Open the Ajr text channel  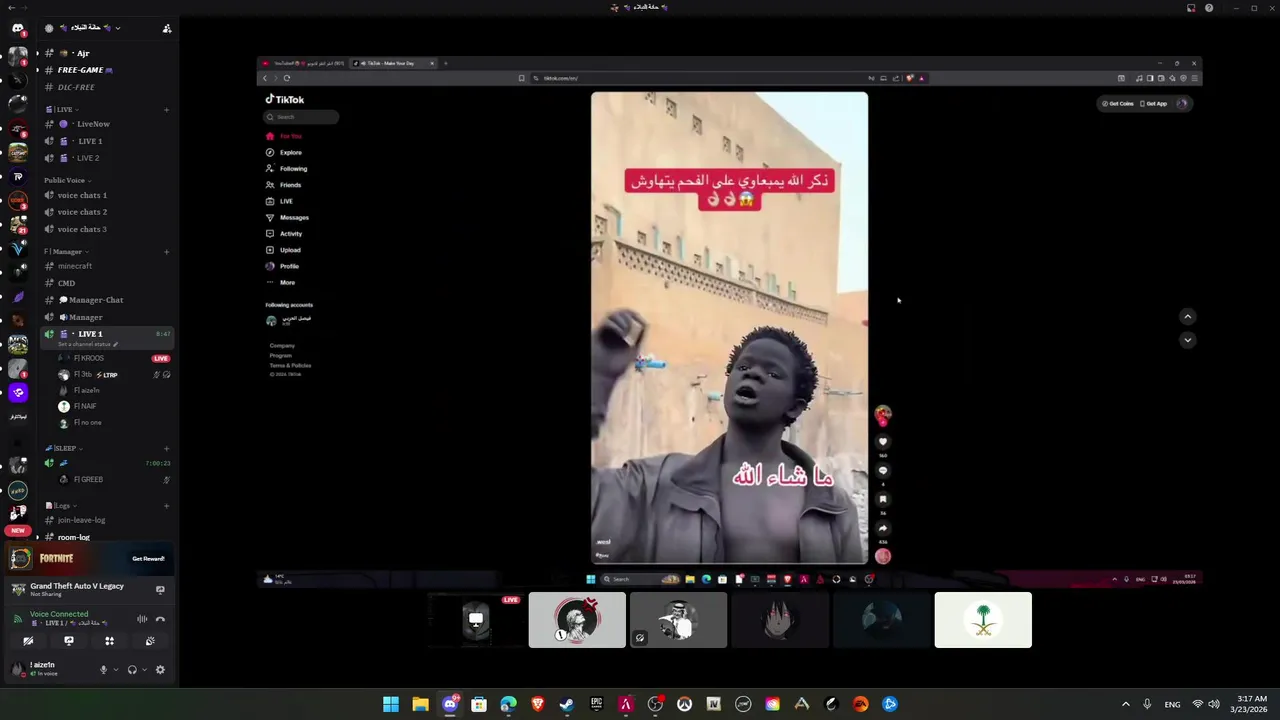pos(107,53)
